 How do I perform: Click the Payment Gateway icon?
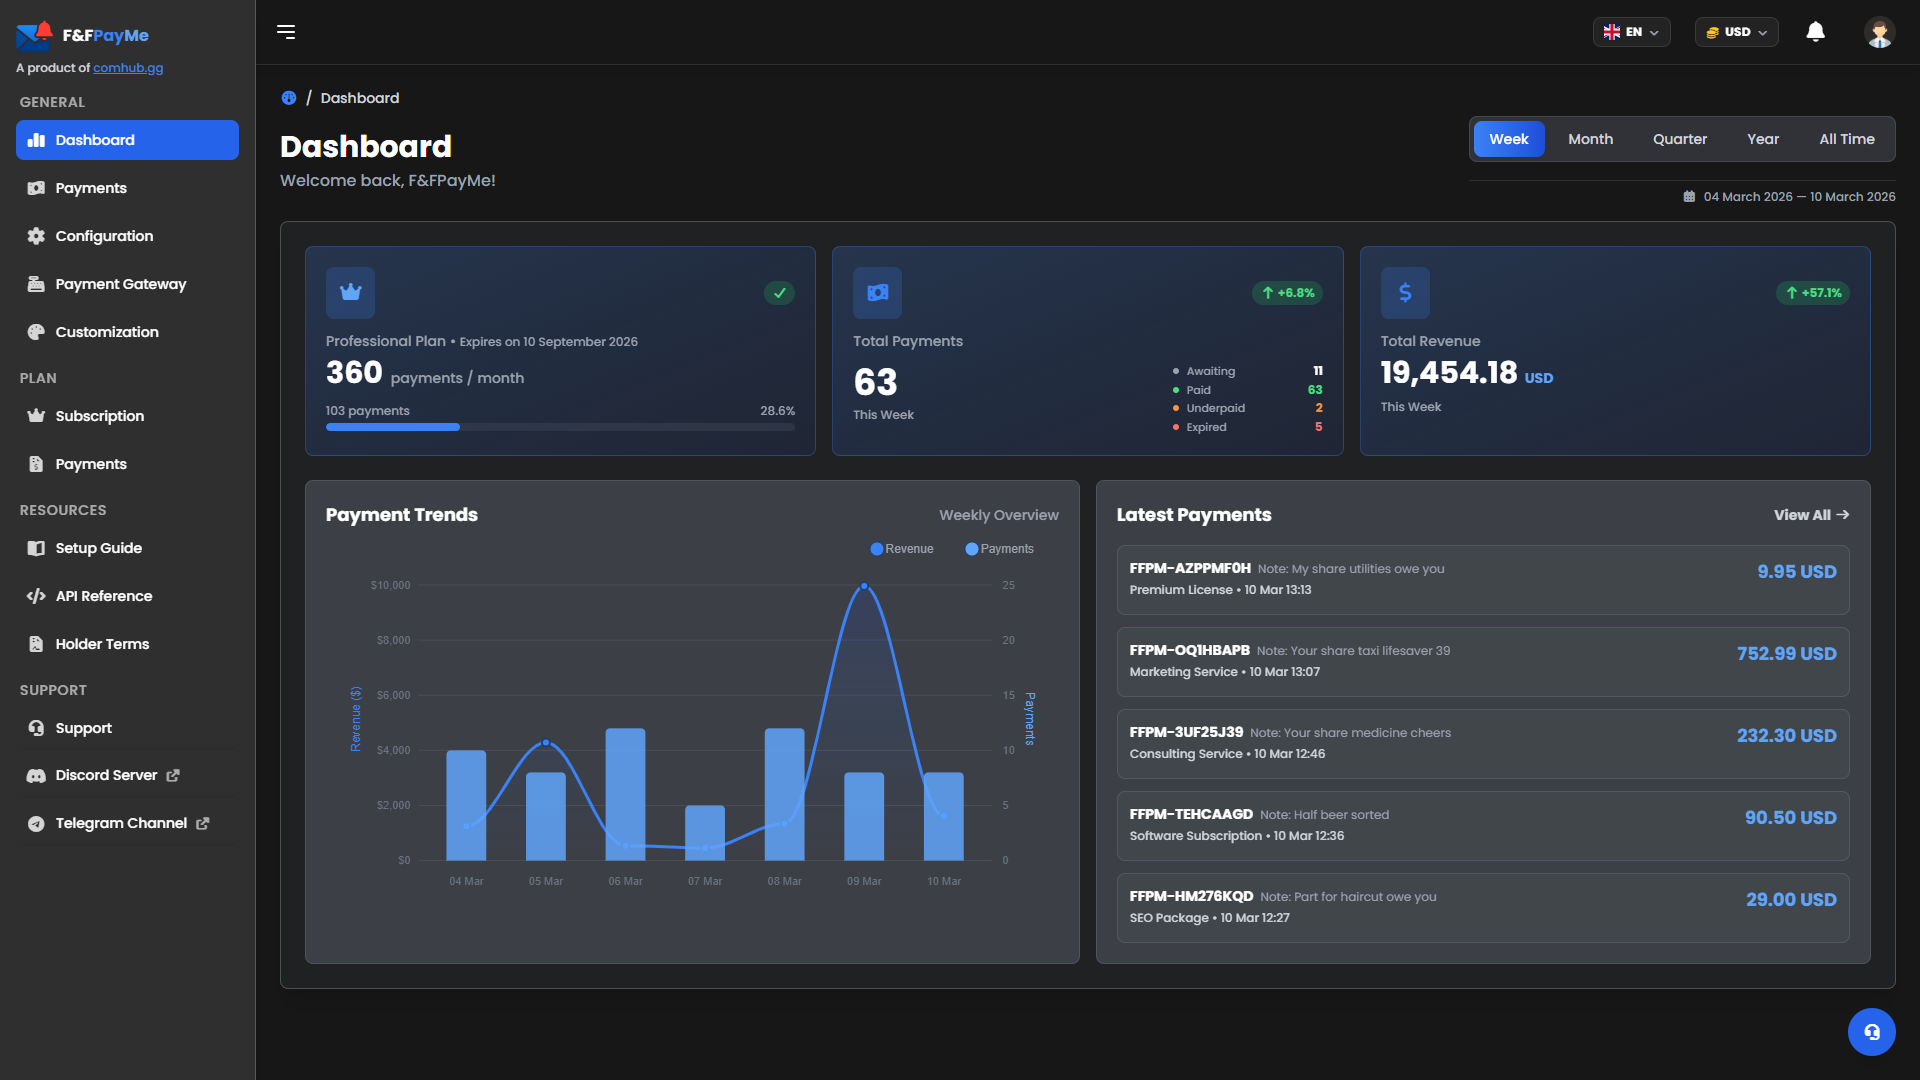click(x=35, y=284)
